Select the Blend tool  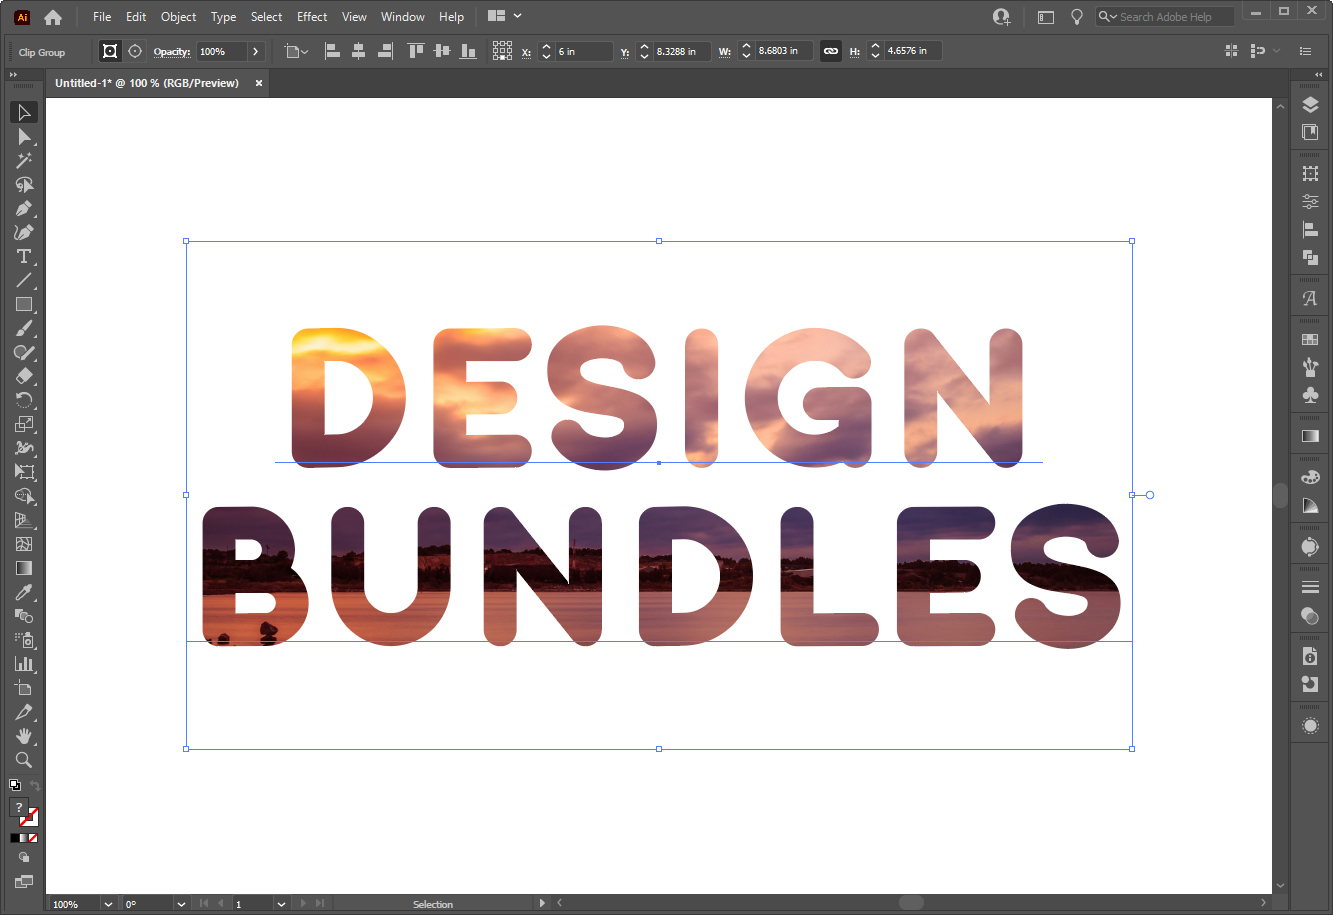(x=24, y=616)
